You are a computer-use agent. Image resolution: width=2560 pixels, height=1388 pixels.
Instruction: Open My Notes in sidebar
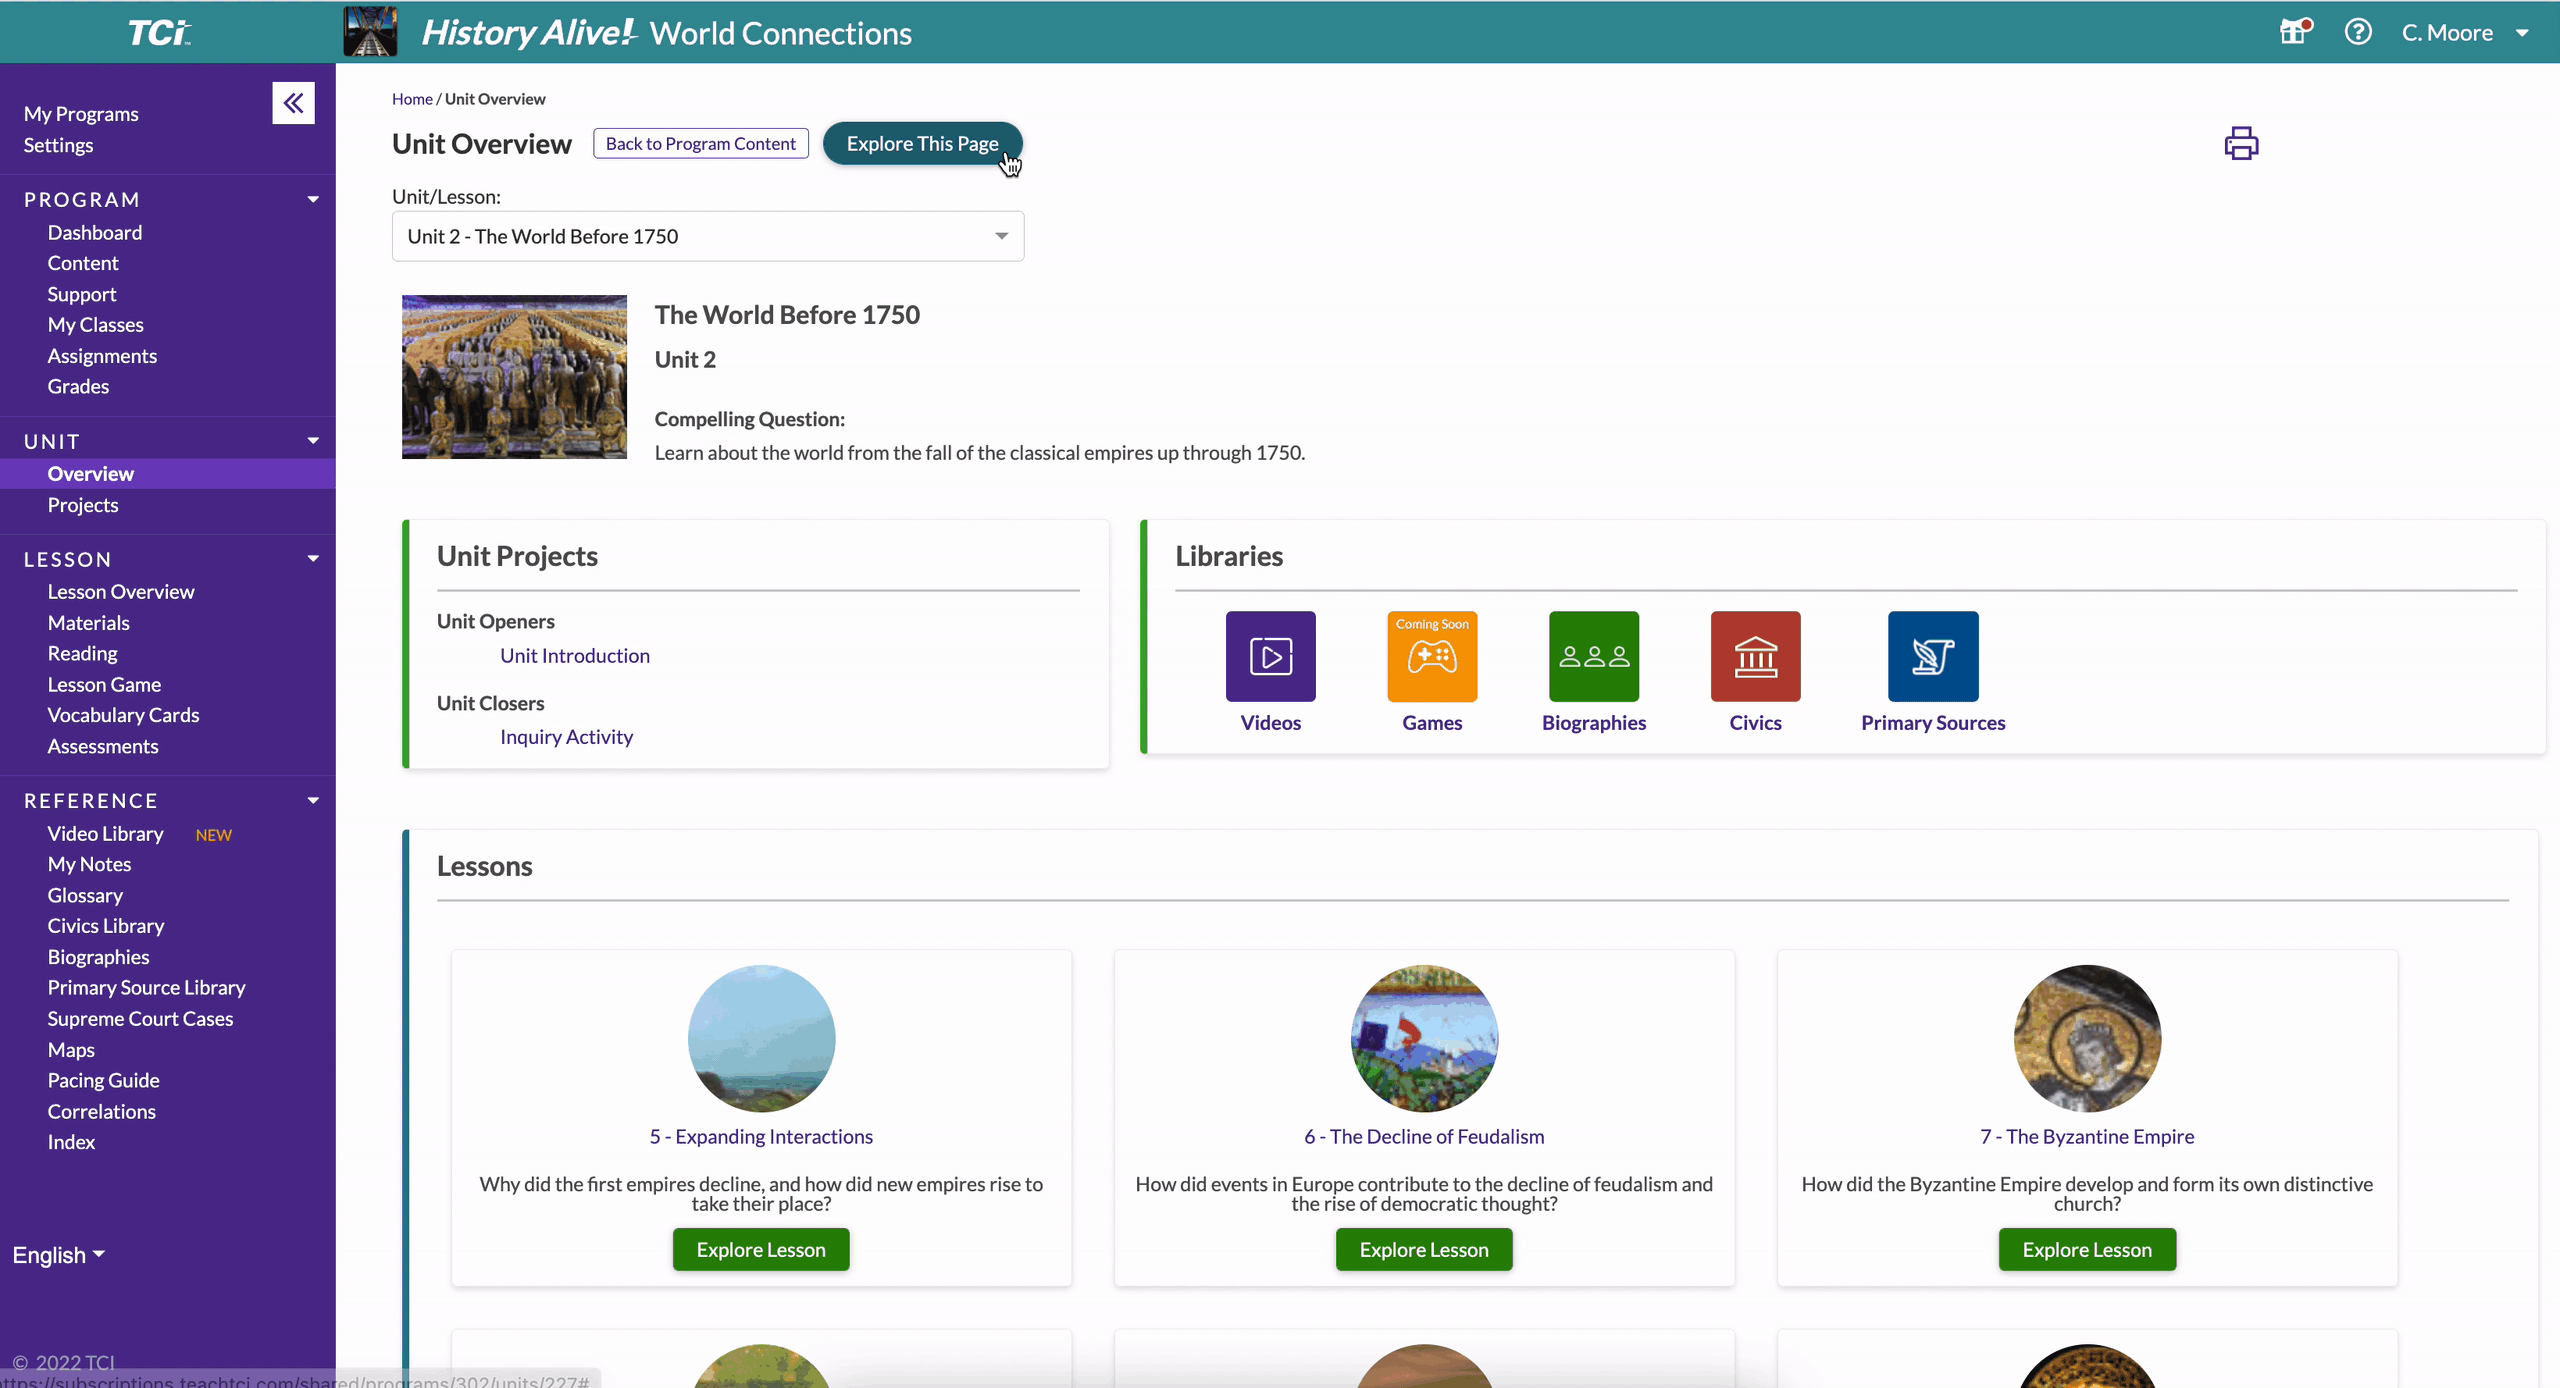[x=89, y=864]
